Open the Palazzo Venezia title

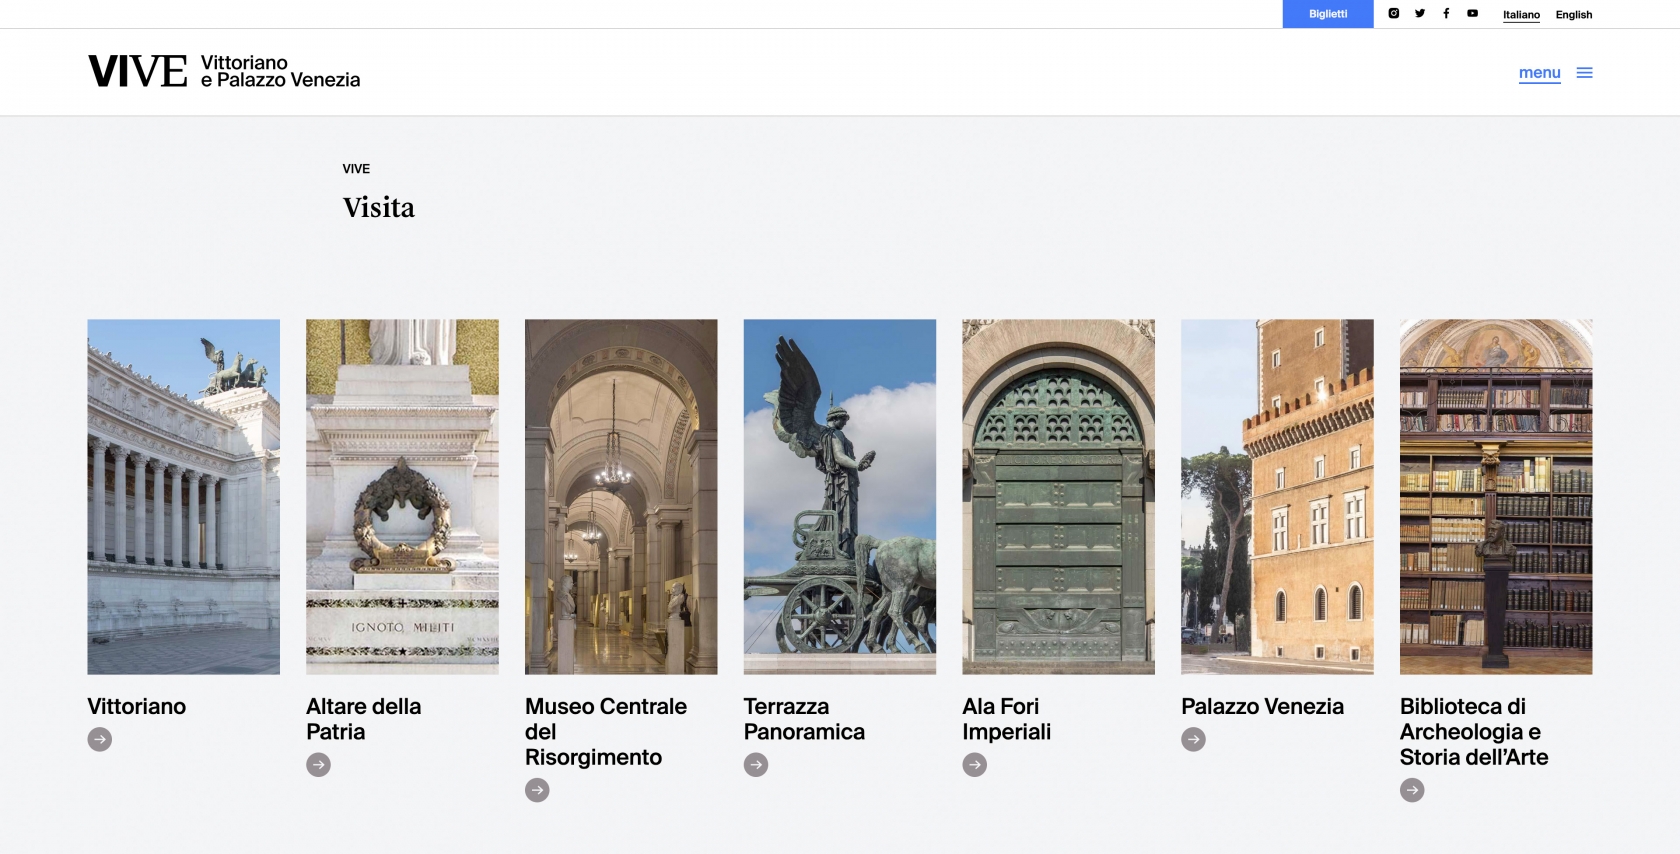click(1262, 706)
